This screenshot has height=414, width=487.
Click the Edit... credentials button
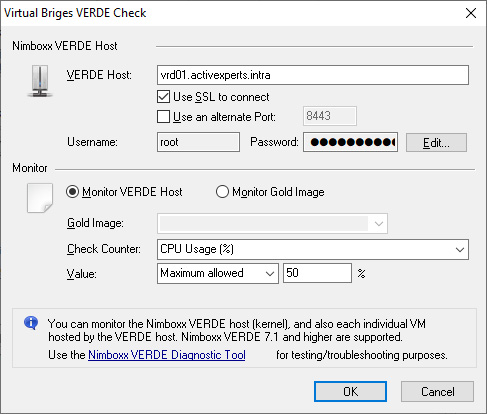pyautogui.click(x=436, y=143)
